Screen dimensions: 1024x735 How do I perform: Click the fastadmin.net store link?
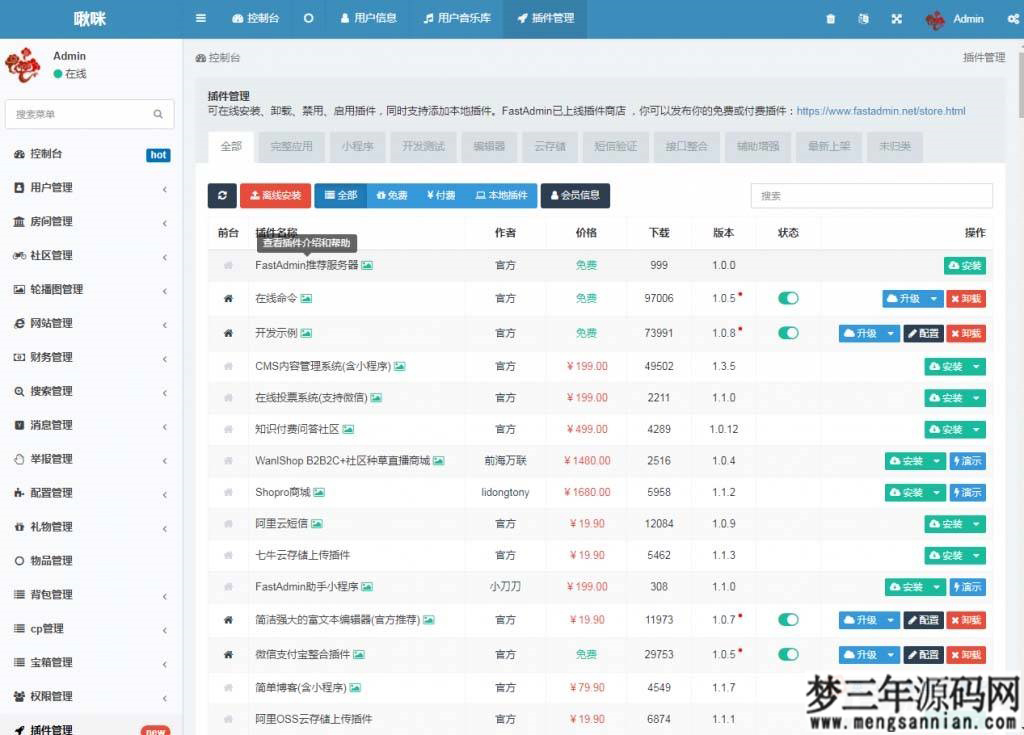[880, 111]
